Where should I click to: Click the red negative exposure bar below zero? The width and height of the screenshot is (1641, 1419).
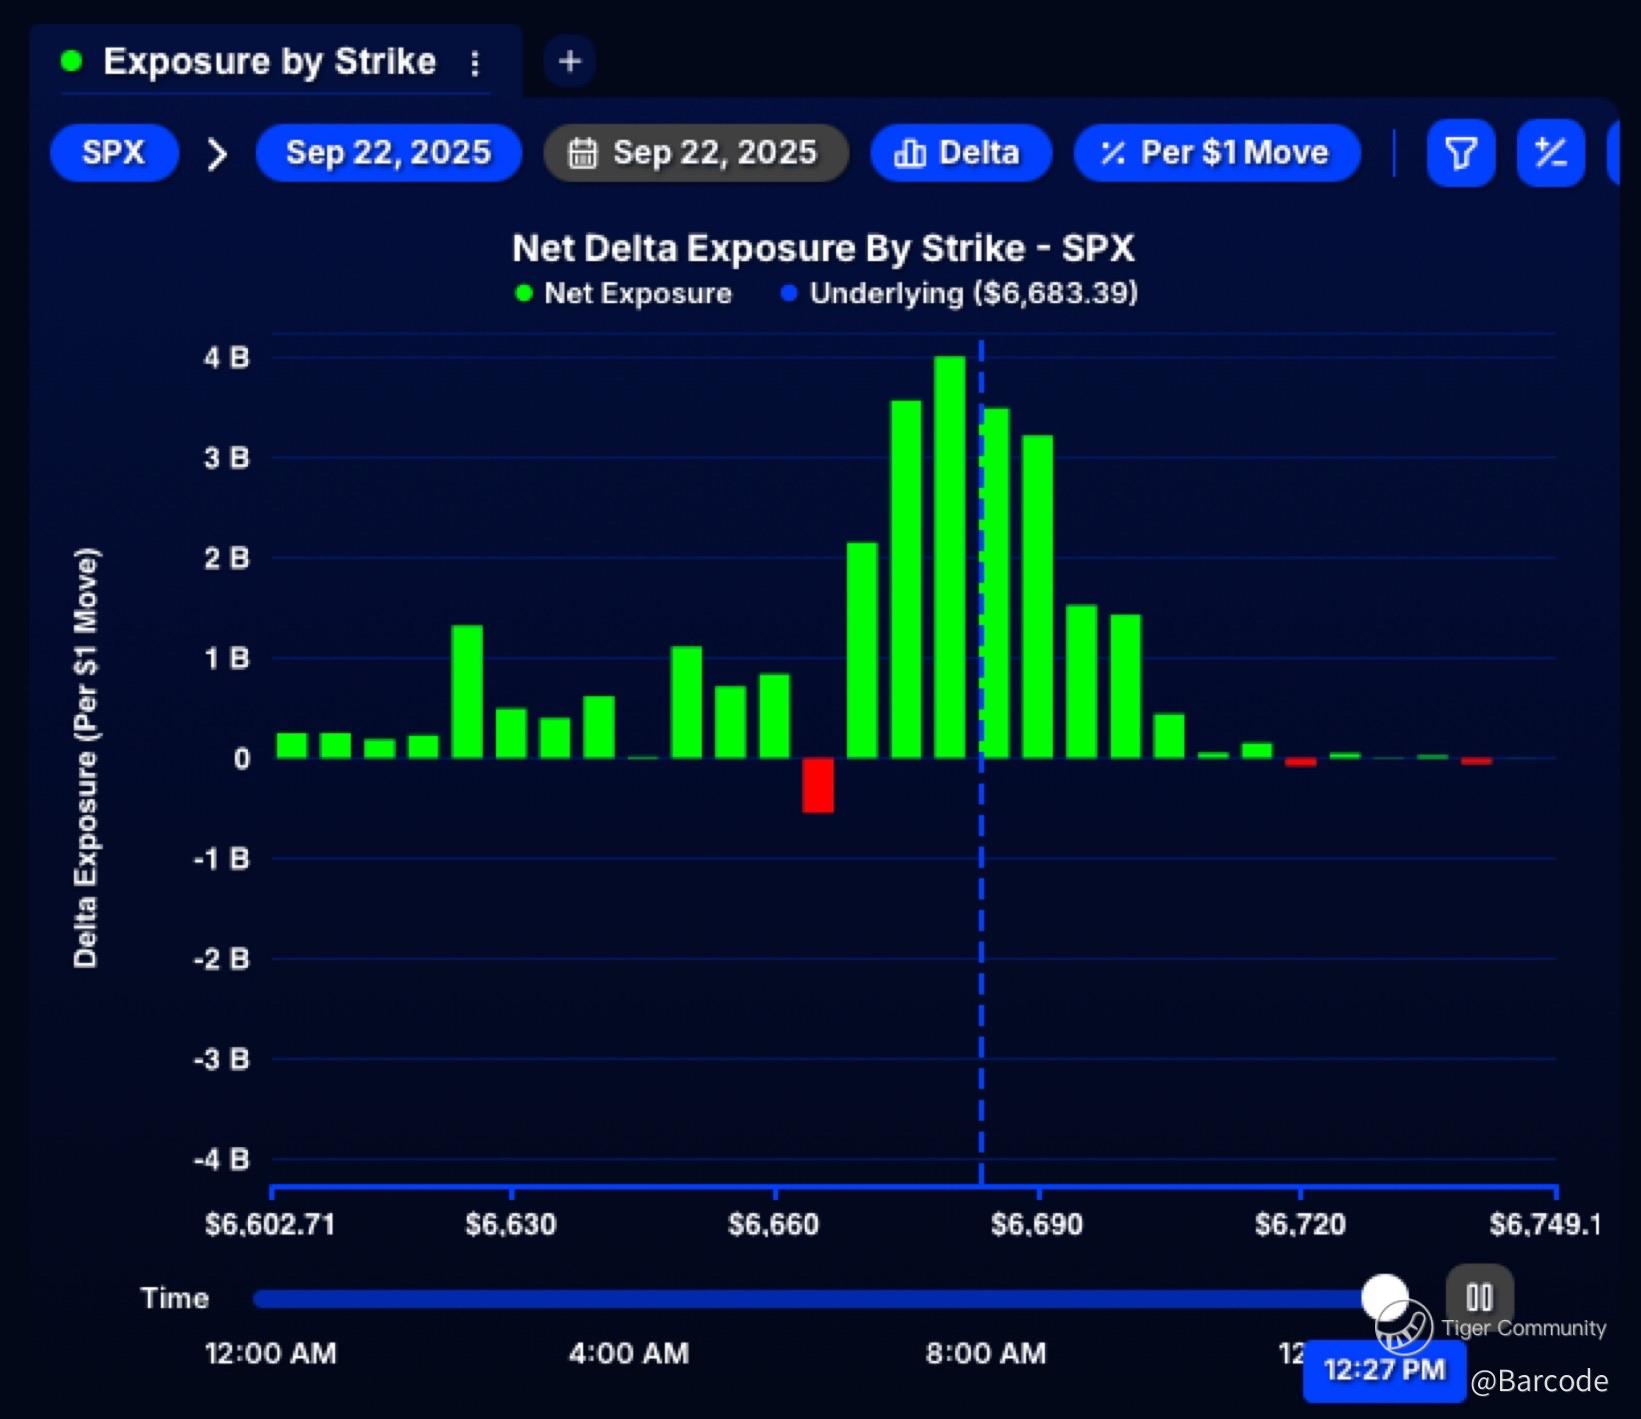coord(818,785)
